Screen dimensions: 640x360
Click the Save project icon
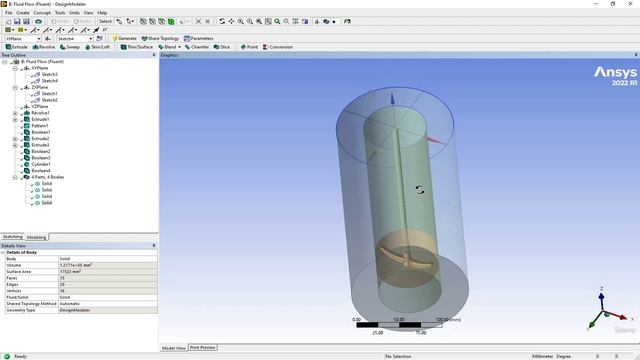pos(17,21)
